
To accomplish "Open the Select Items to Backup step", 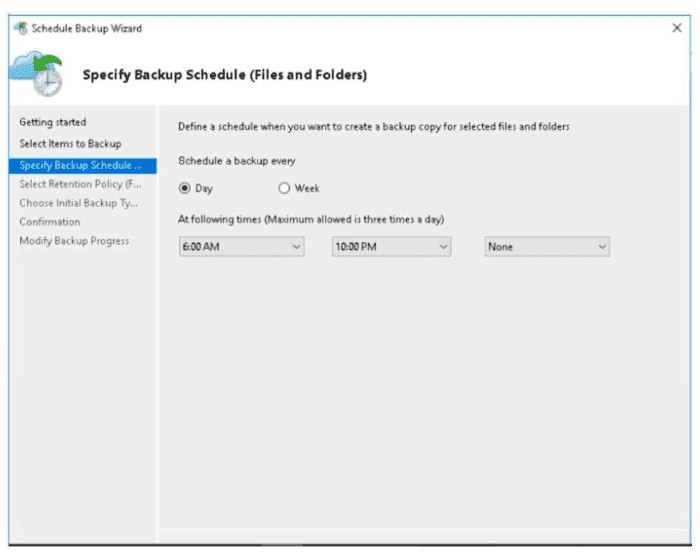I will 70,144.
